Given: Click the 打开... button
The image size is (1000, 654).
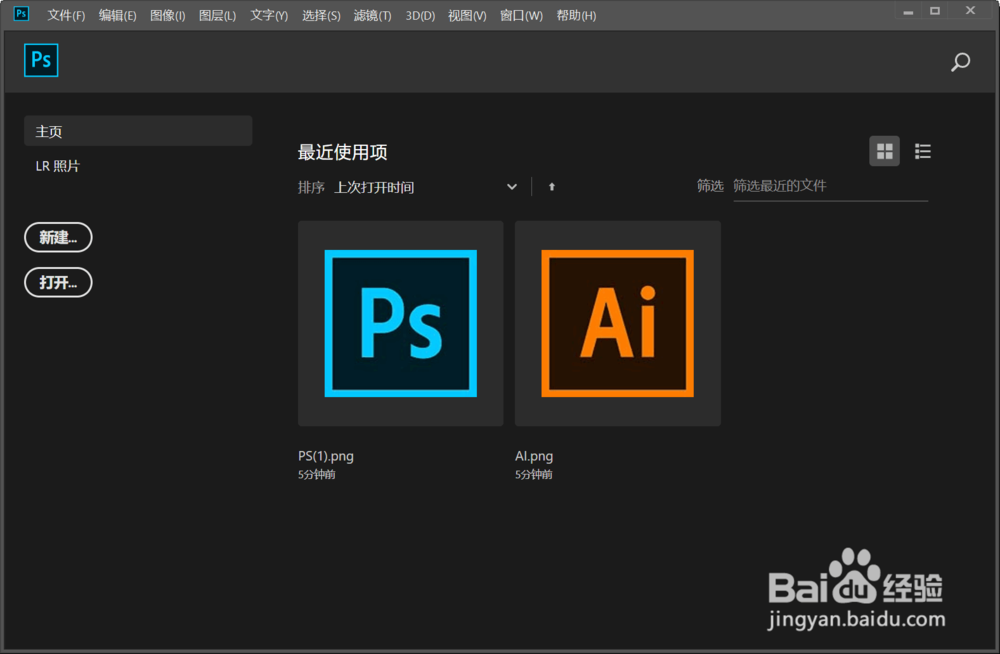Looking at the screenshot, I should coord(58,282).
